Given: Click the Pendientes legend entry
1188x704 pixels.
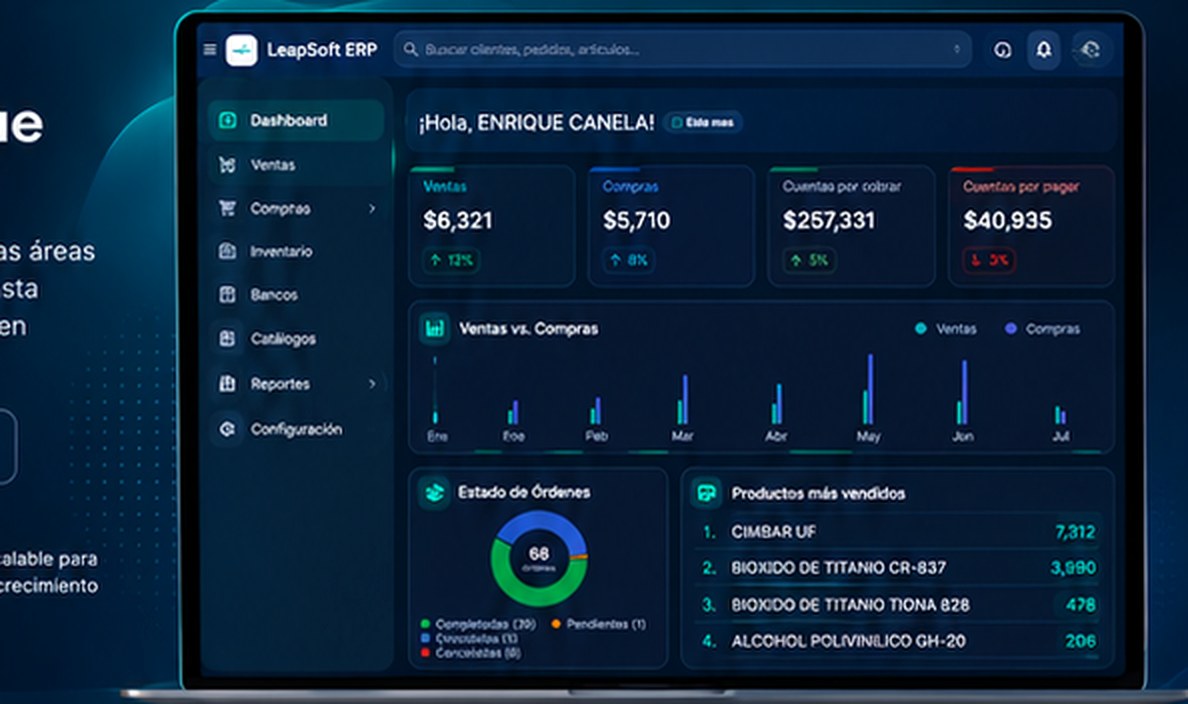Looking at the screenshot, I should 599,624.
